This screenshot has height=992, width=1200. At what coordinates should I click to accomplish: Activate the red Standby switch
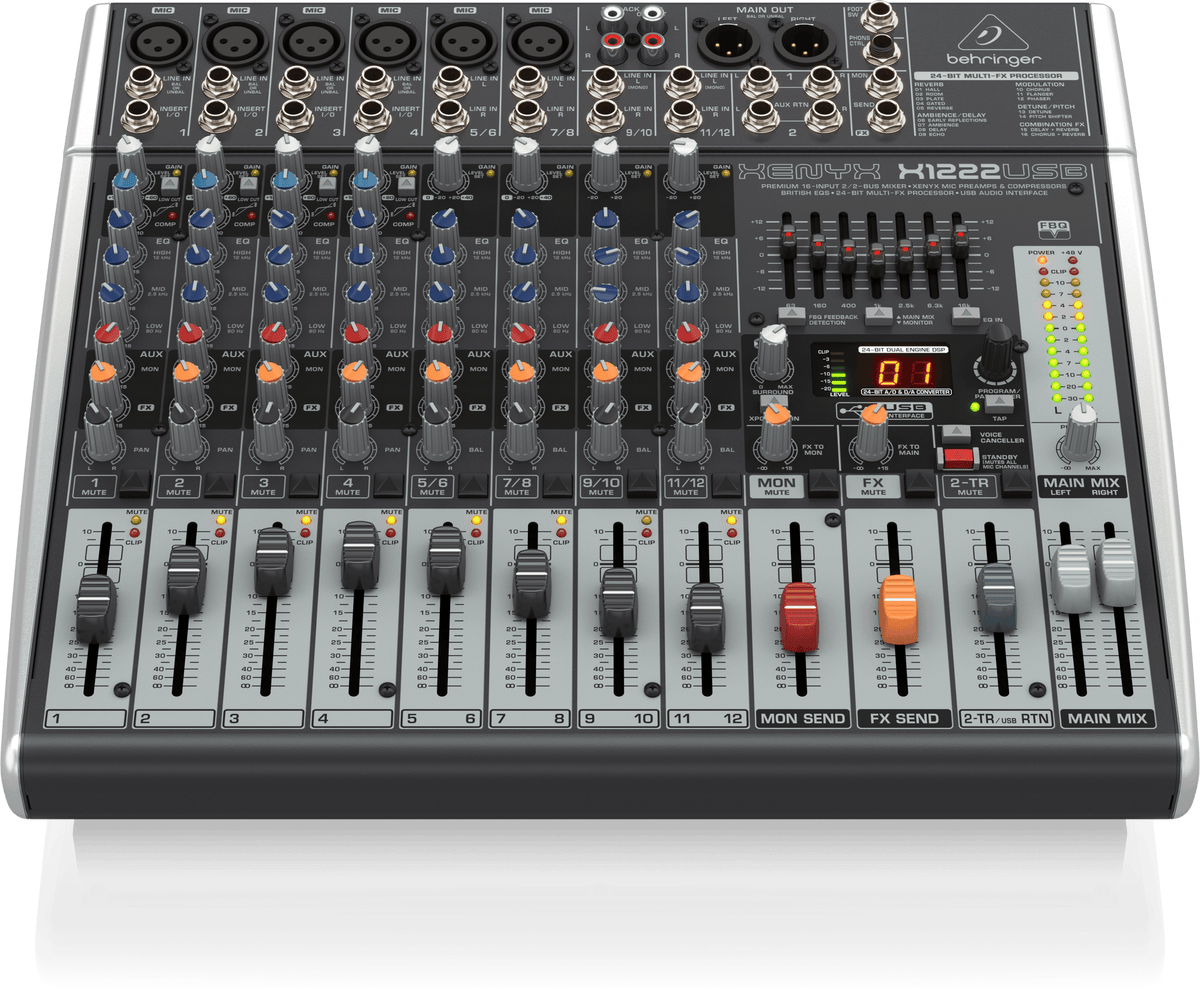pyautogui.click(x=958, y=459)
